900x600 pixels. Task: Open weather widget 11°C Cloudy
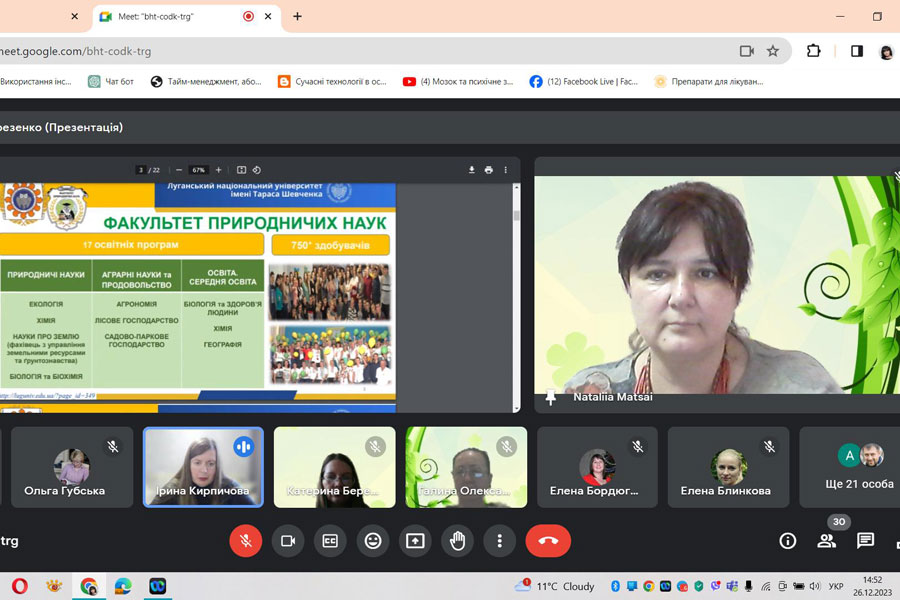click(554, 586)
